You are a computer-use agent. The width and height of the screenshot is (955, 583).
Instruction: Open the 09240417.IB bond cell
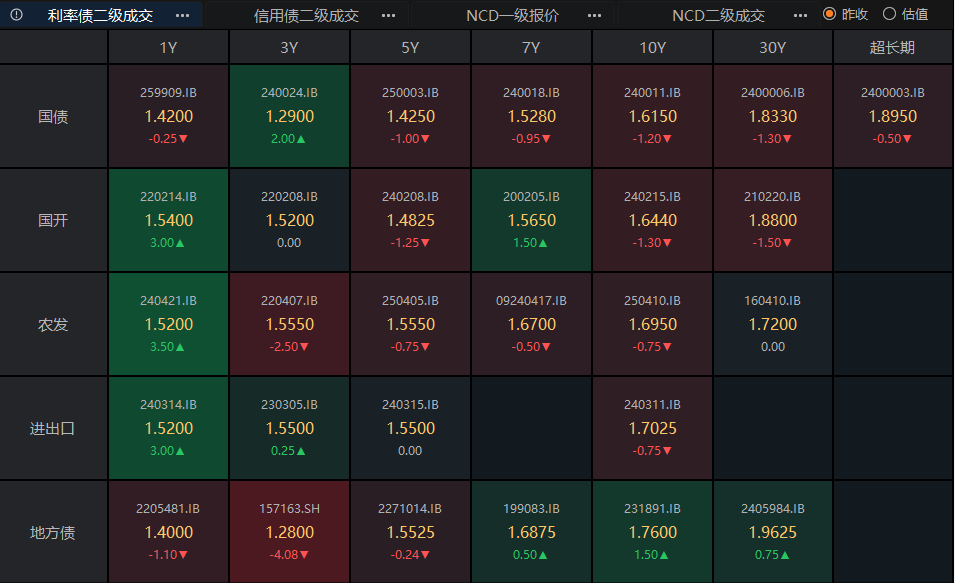531,324
